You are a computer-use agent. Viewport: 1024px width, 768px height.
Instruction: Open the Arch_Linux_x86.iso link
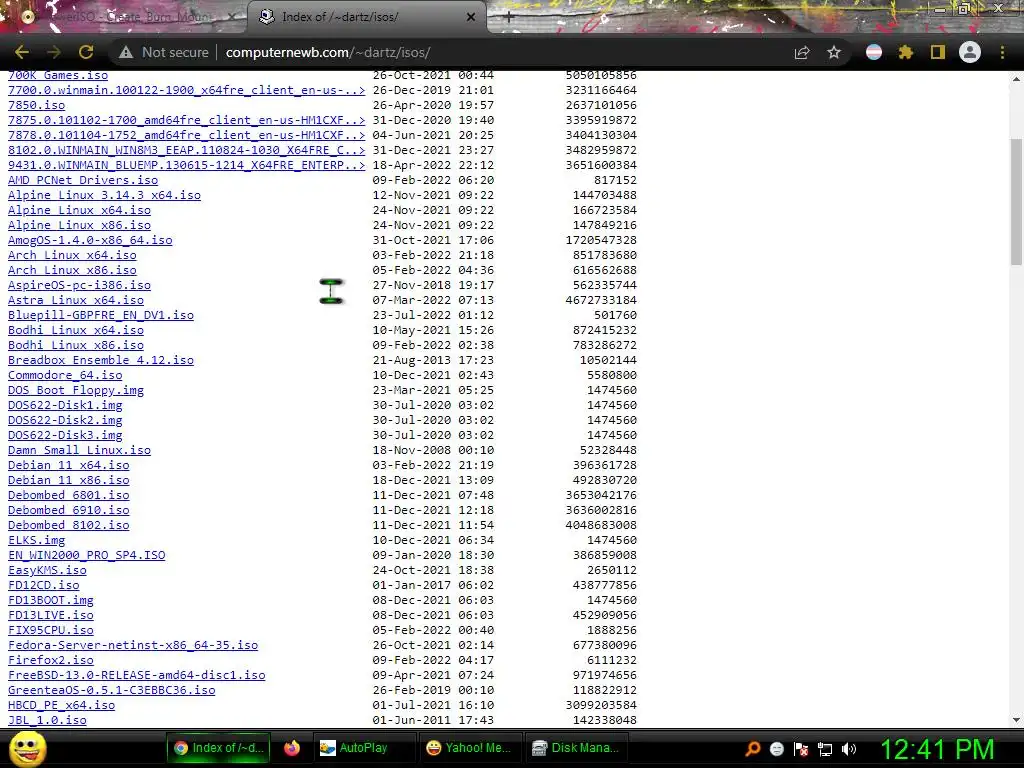pyautogui.click(x=72, y=270)
